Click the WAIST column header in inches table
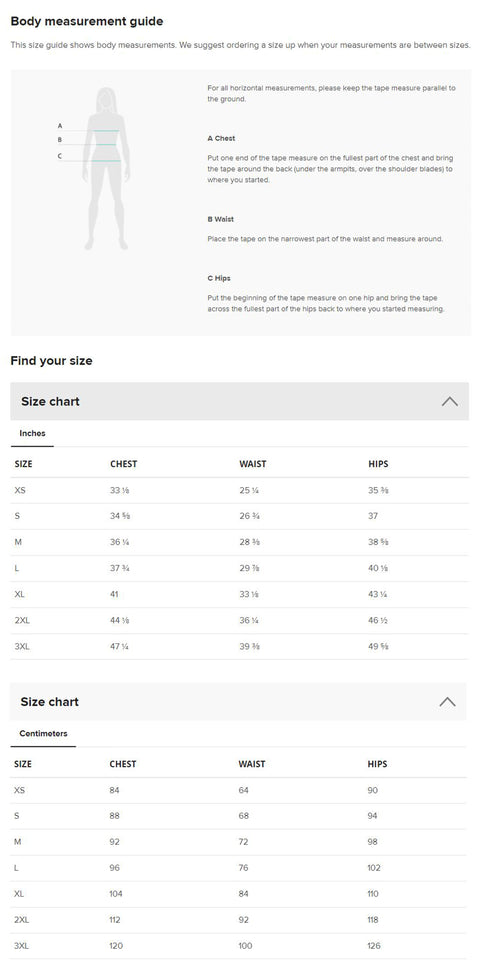The height and width of the screenshot is (980, 480). pyautogui.click(x=252, y=464)
